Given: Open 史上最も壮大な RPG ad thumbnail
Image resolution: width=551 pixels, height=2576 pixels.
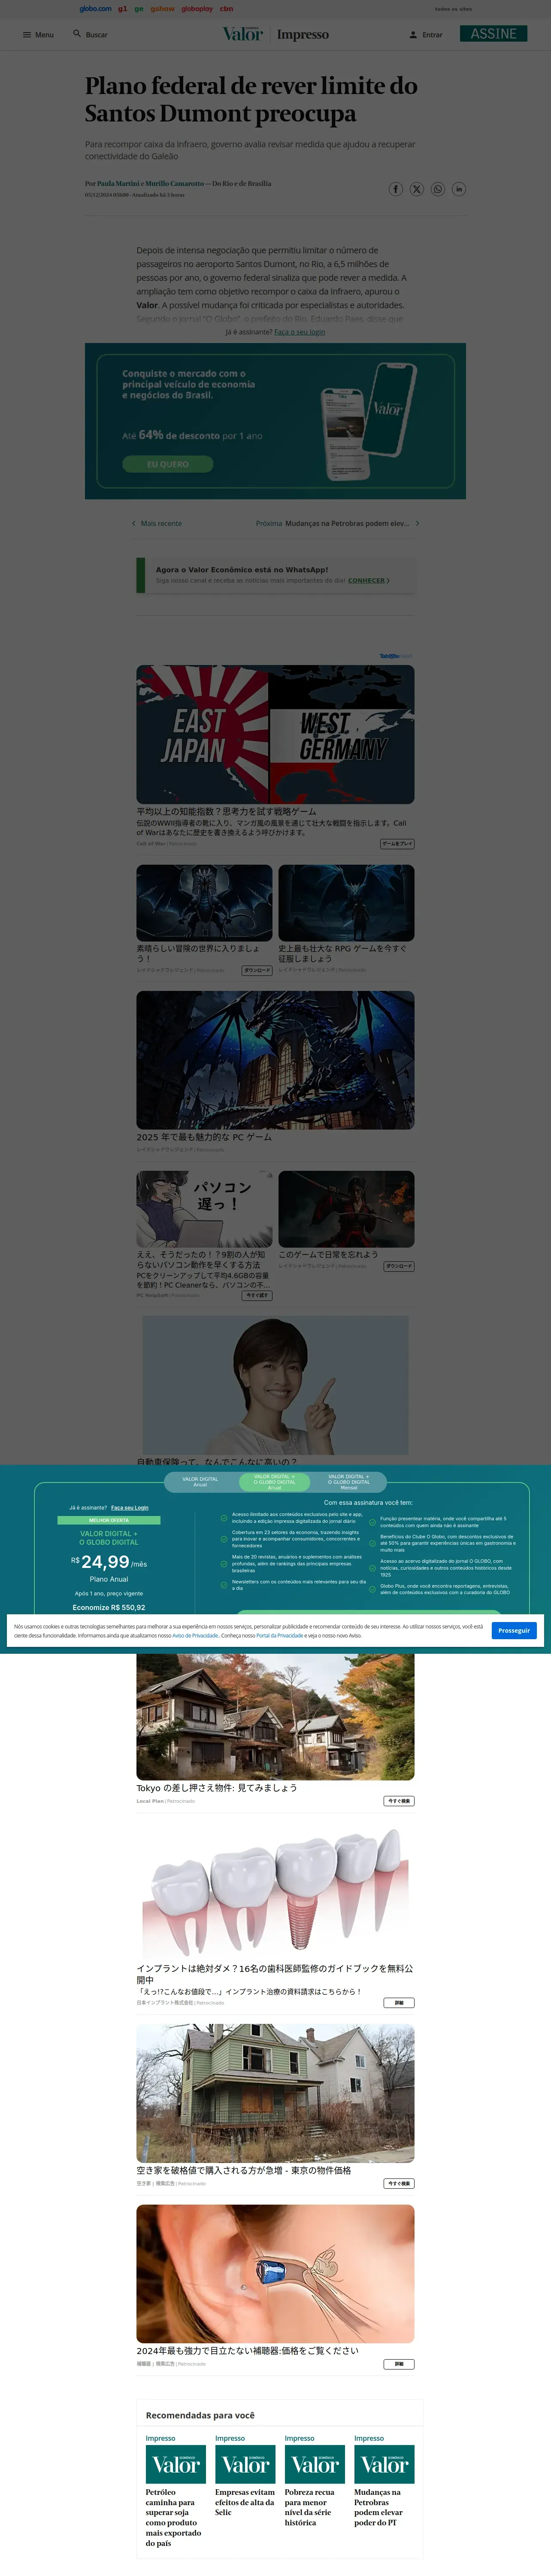Looking at the screenshot, I should pos(346,903).
